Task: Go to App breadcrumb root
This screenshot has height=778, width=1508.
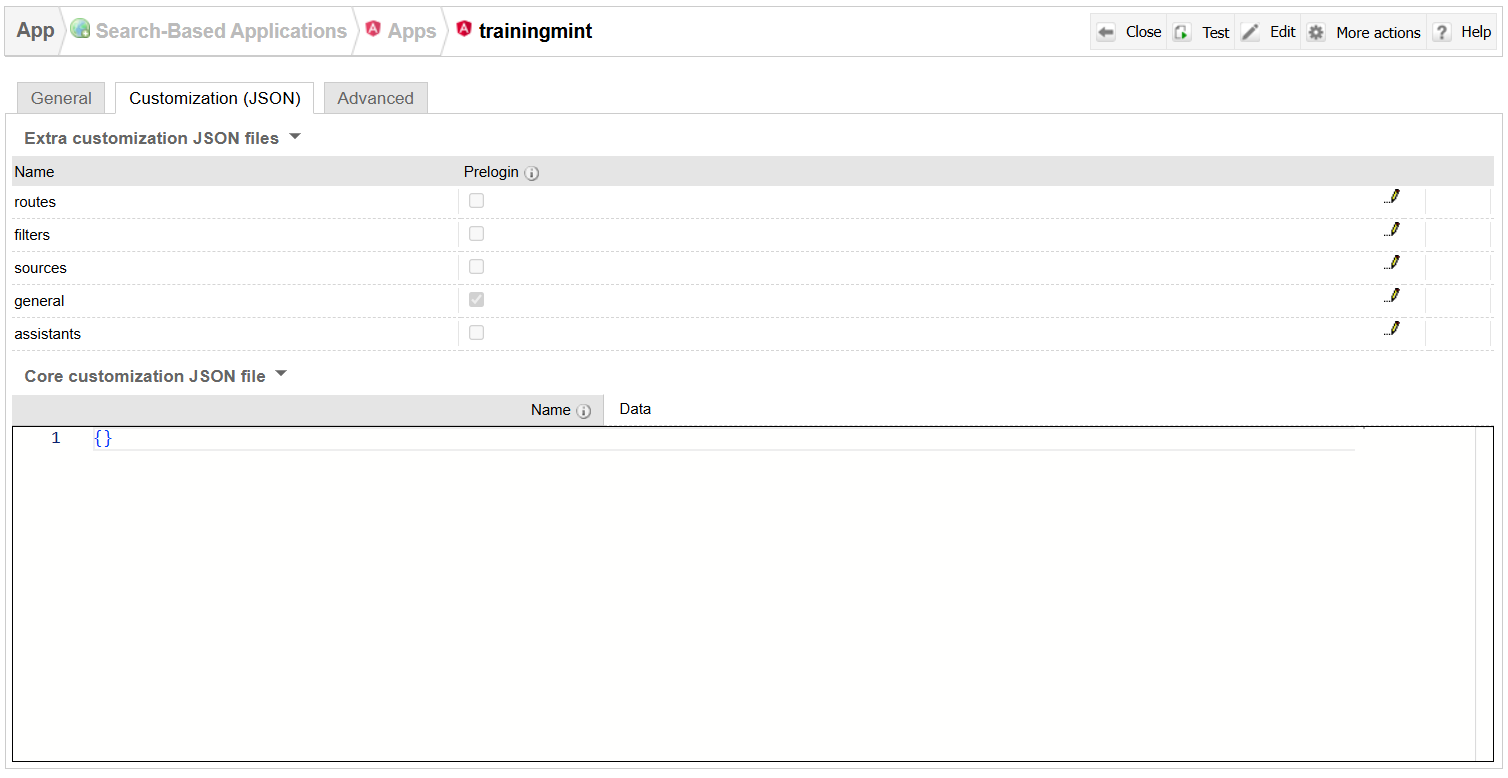Action: (36, 30)
